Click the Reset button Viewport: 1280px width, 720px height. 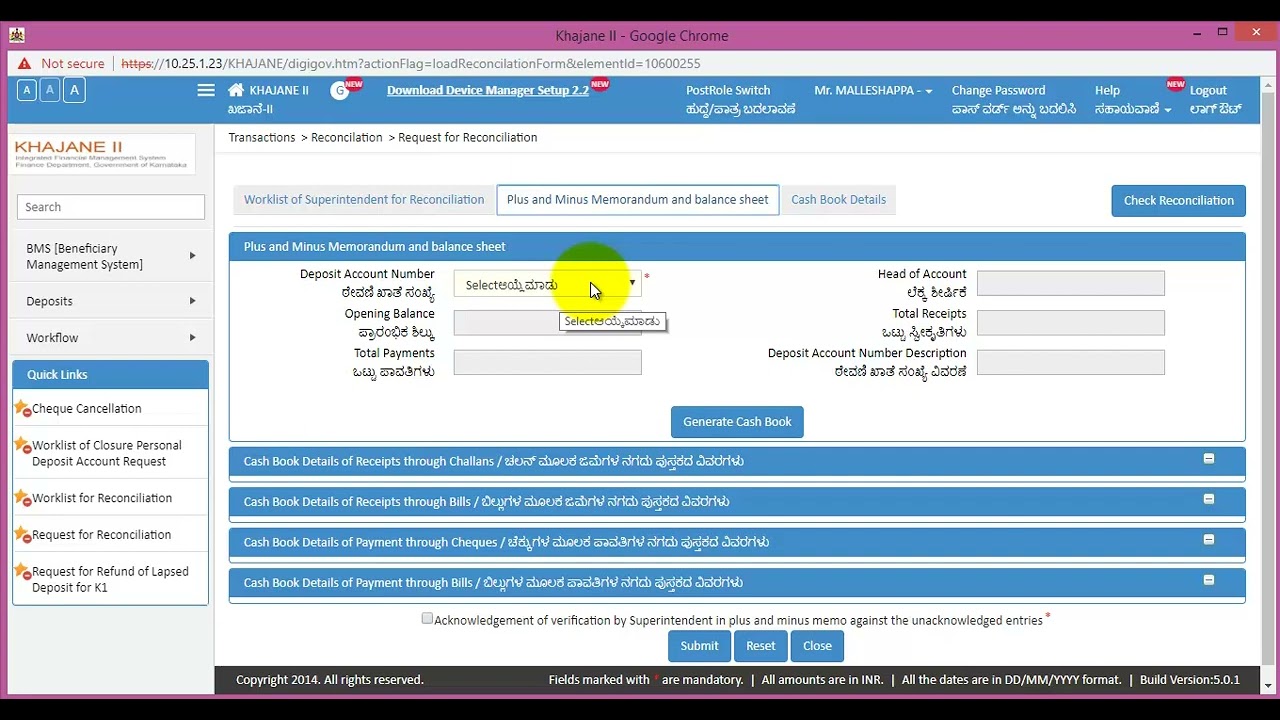(760, 646)
